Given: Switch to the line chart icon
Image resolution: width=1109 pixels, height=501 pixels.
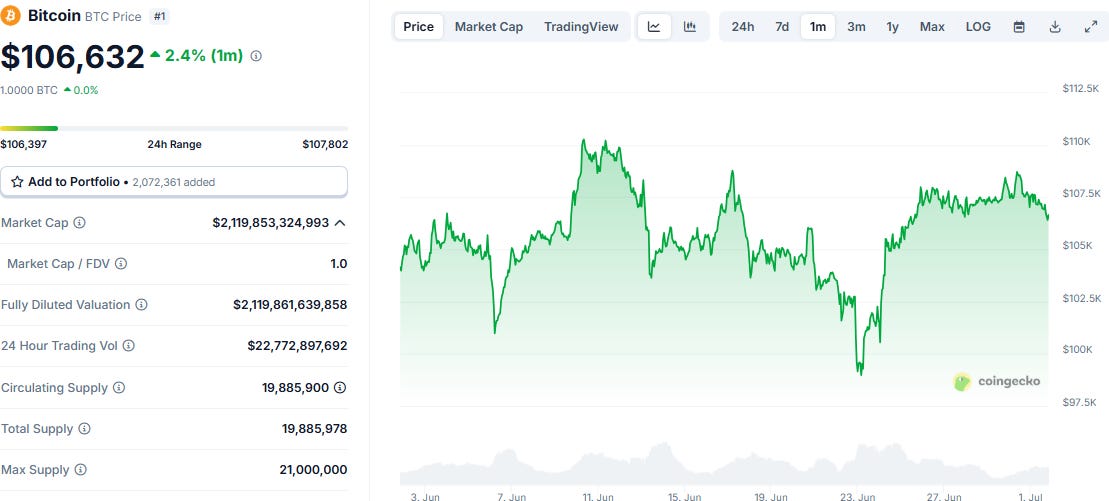Looking at the screenshot, I should pyautogui.click(x=654, y=27).
